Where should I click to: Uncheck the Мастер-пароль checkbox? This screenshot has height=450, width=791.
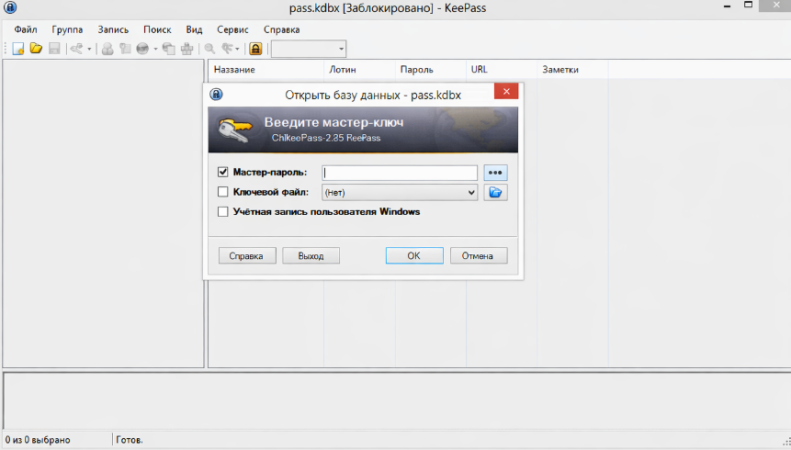pyautogui.click(x=223, y=173)
